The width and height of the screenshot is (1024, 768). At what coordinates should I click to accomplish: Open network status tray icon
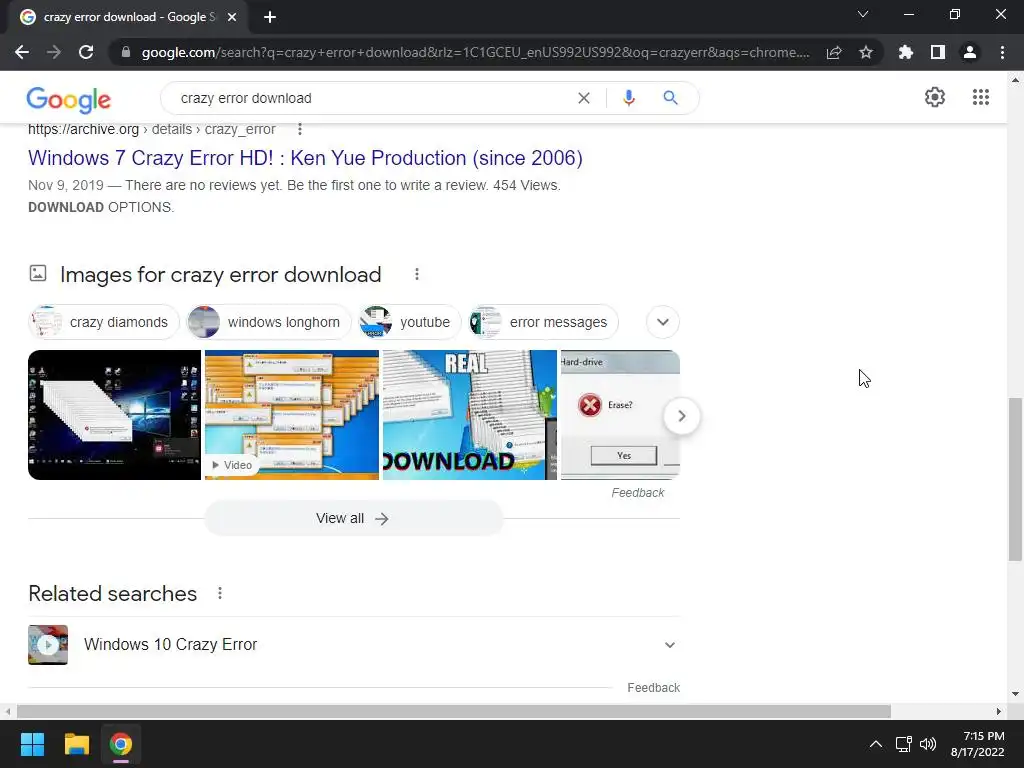903,744
